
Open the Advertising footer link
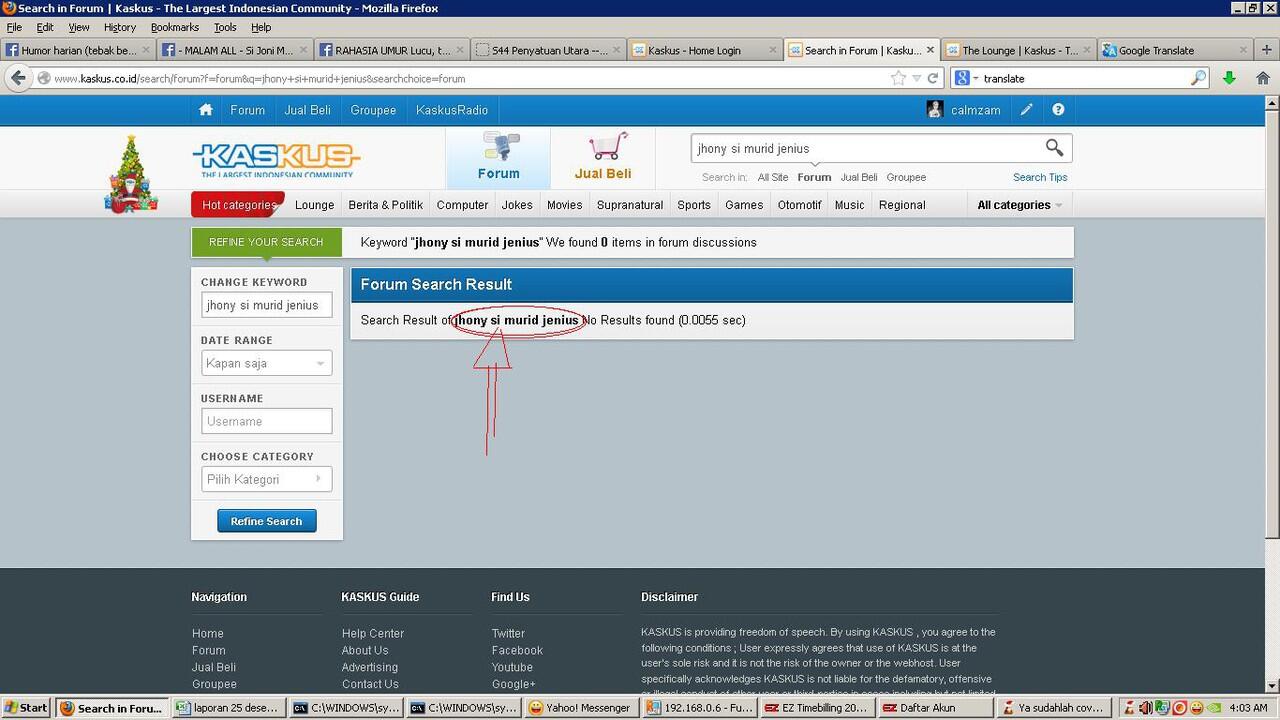click(x=370, y=667)
